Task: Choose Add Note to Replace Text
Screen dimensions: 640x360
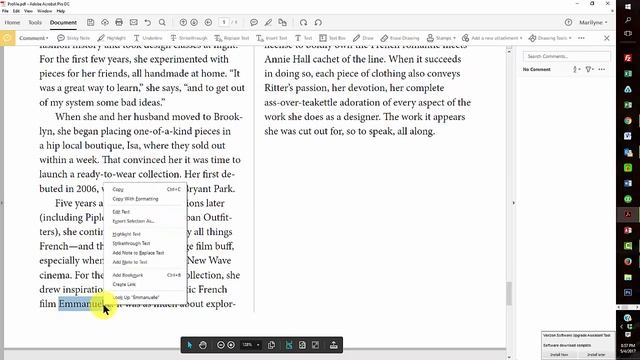Action: (x=146, y=253)
